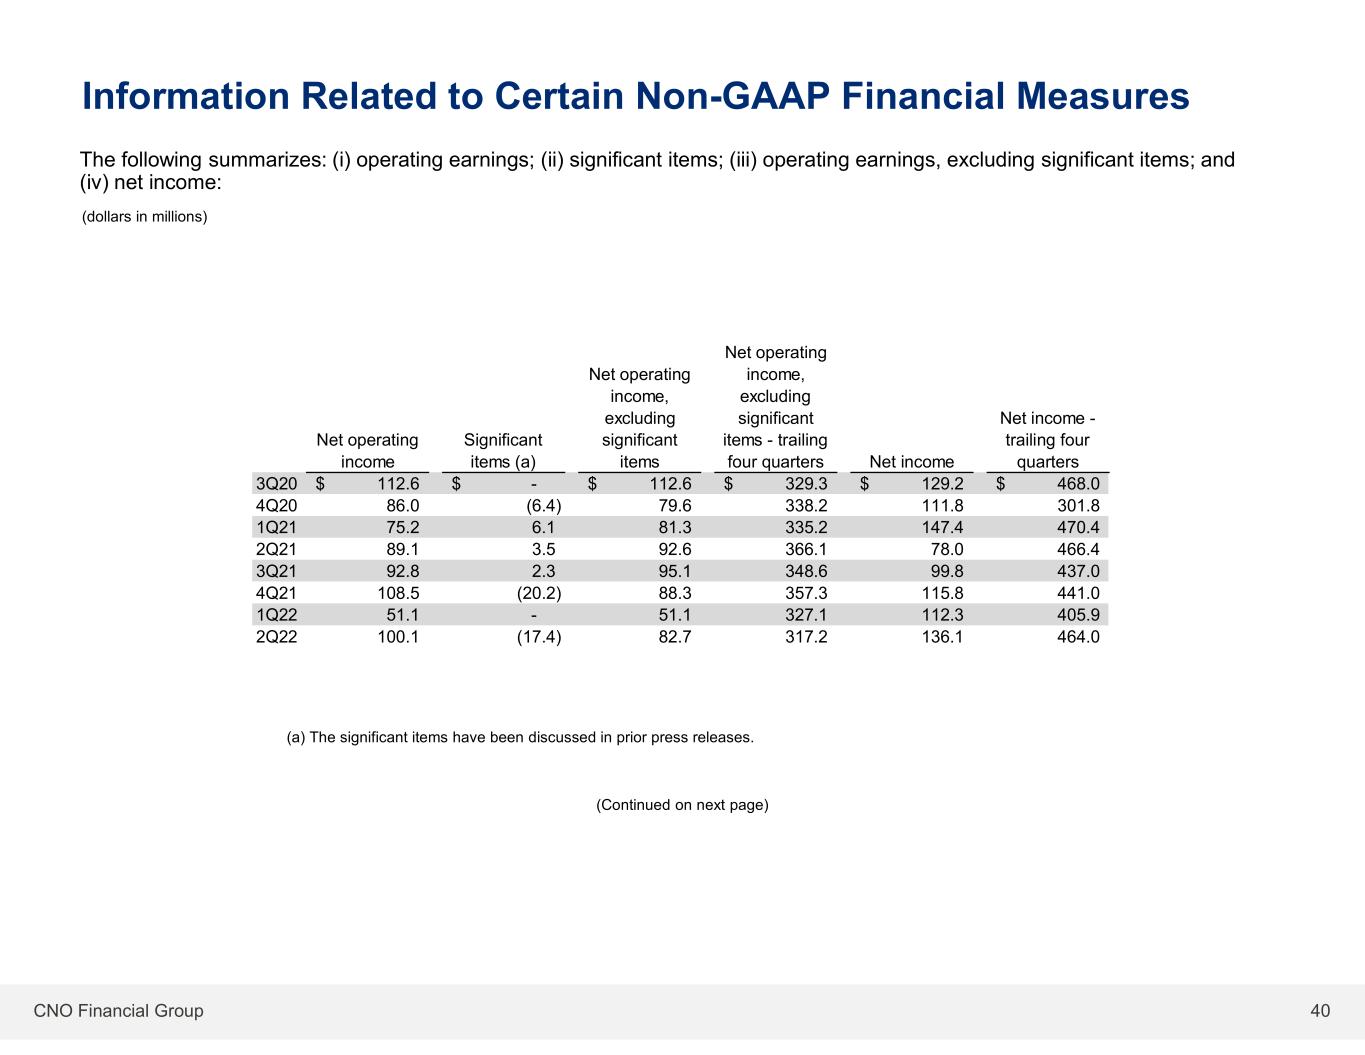Select the 329.3 trailing four quarters value
Screen dimensions: 1365x1055
(x=806, y=484)
